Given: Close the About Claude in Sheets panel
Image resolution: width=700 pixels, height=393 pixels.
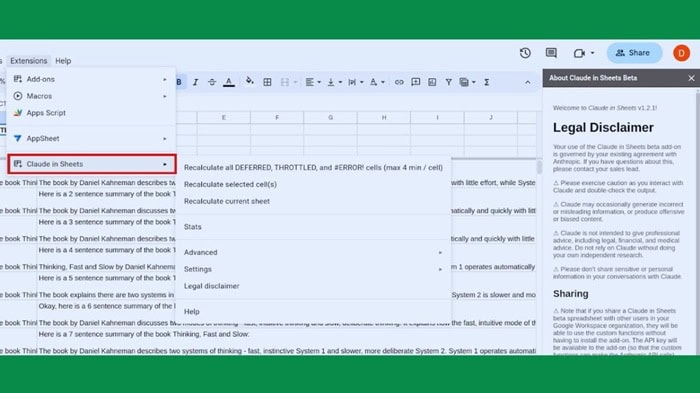Looking at the screenshot, I should pos(691,78).
